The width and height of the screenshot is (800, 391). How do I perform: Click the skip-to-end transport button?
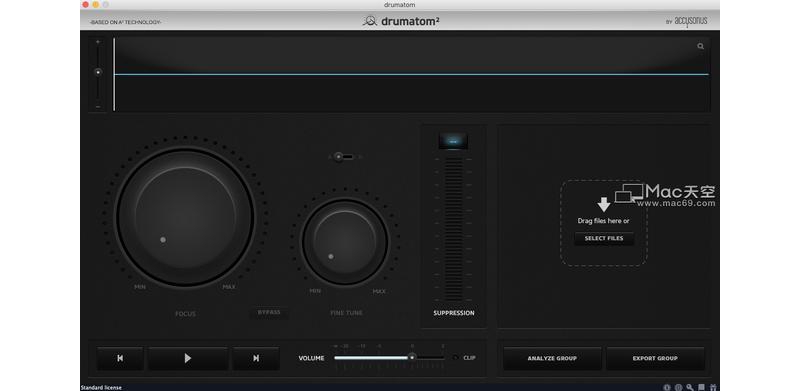pos(256,358)
